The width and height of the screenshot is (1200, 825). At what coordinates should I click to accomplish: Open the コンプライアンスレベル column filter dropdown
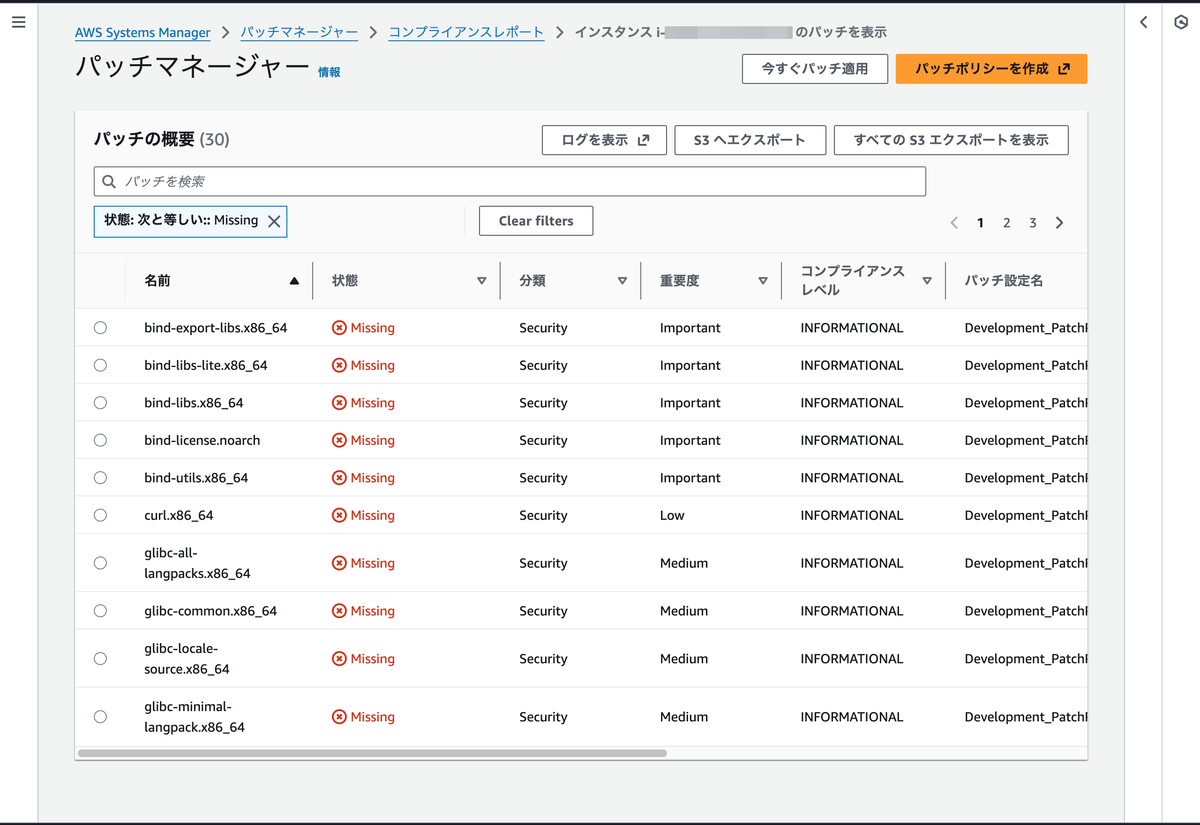(x=927, y=281)
